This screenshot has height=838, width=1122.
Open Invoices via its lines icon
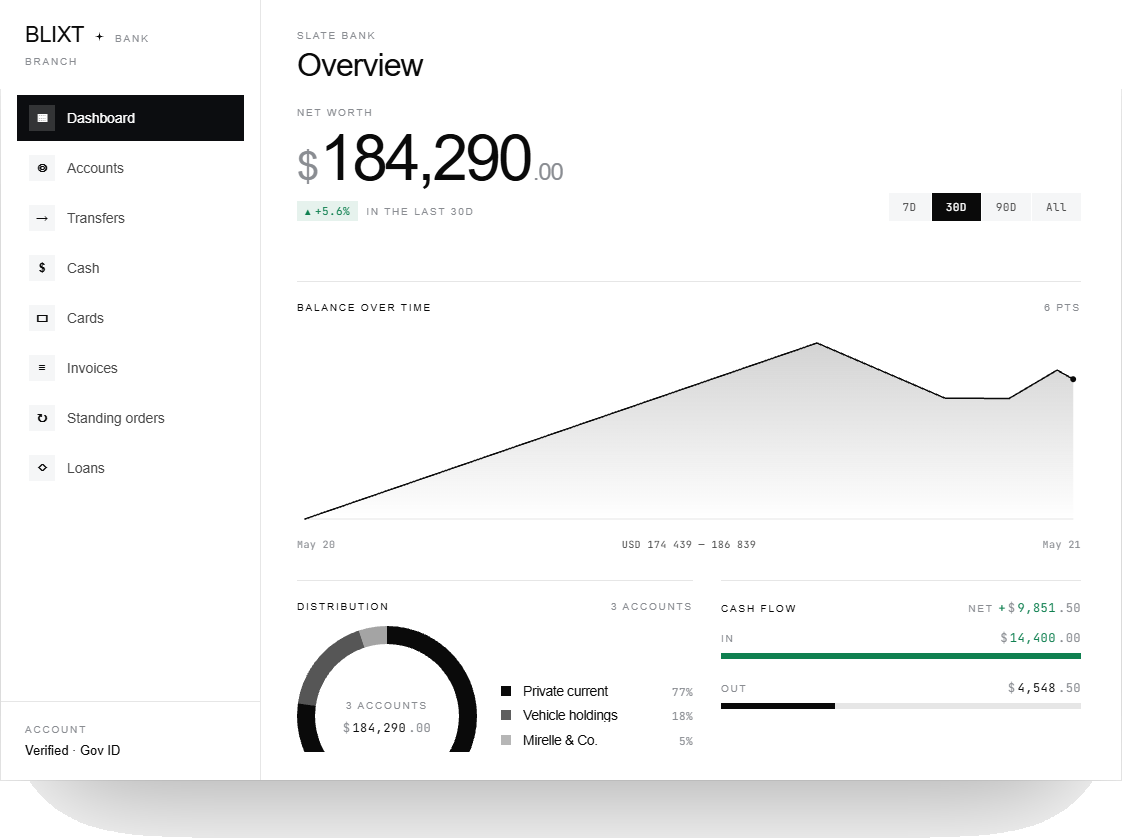click(42, 368)
